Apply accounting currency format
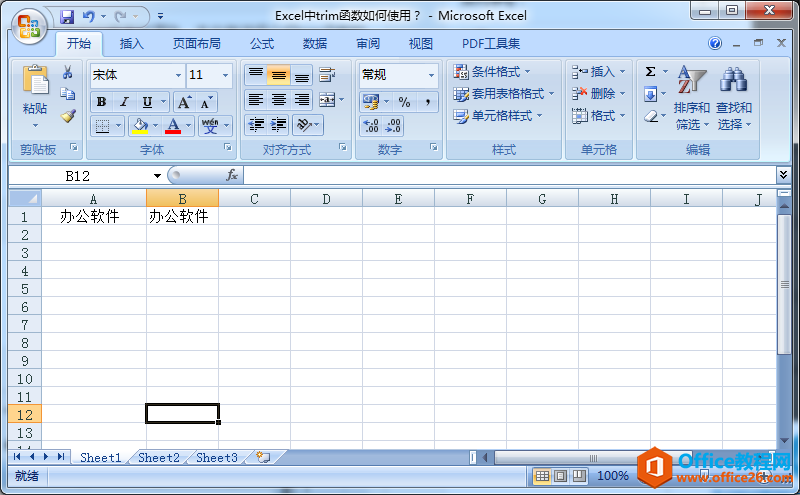 pos(371,102)
